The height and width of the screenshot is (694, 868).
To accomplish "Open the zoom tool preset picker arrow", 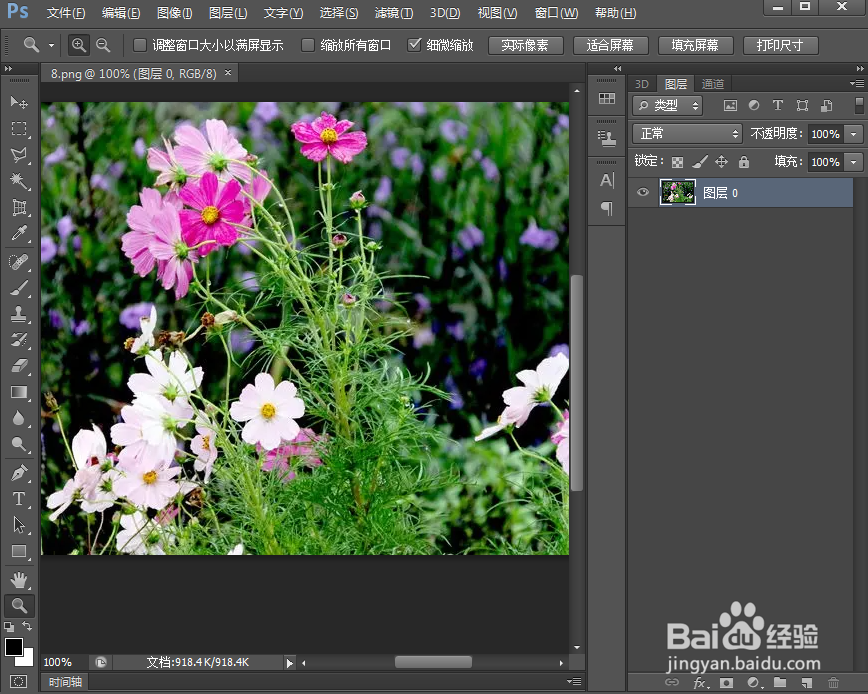I will point(51,45).
